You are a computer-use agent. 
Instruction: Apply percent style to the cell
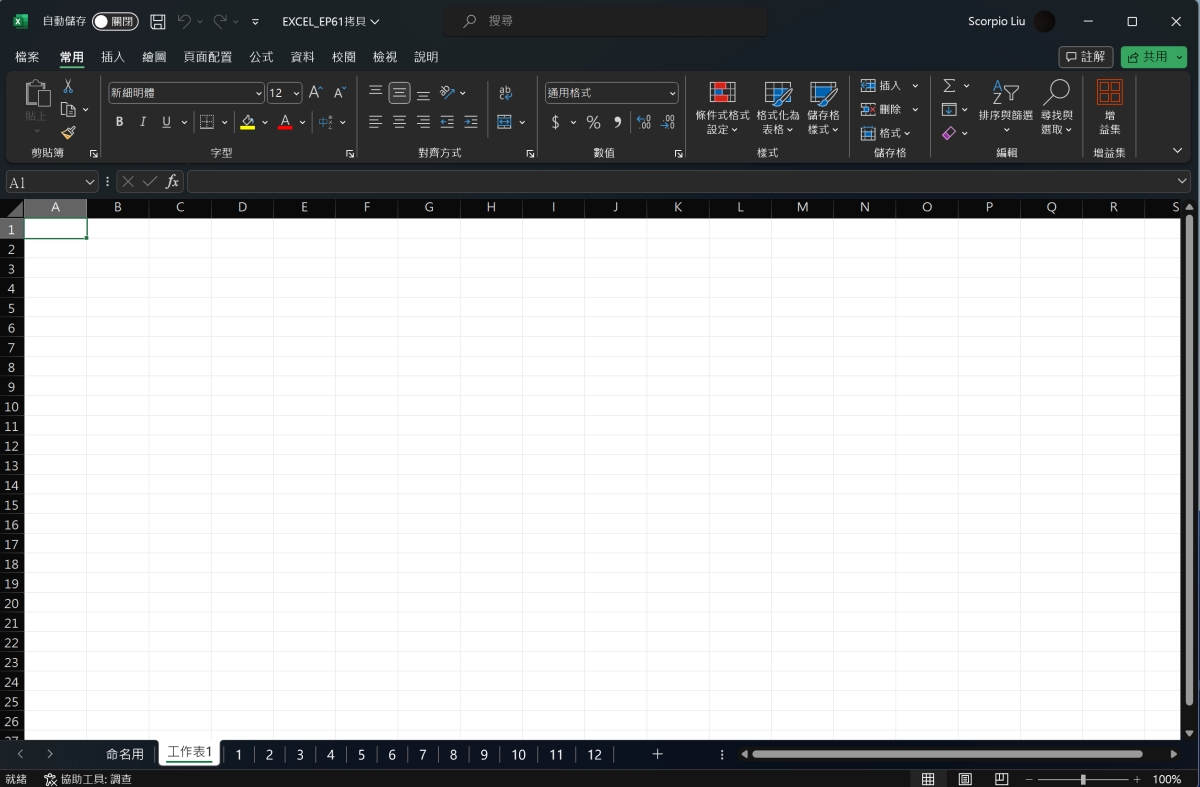(593, 122)
